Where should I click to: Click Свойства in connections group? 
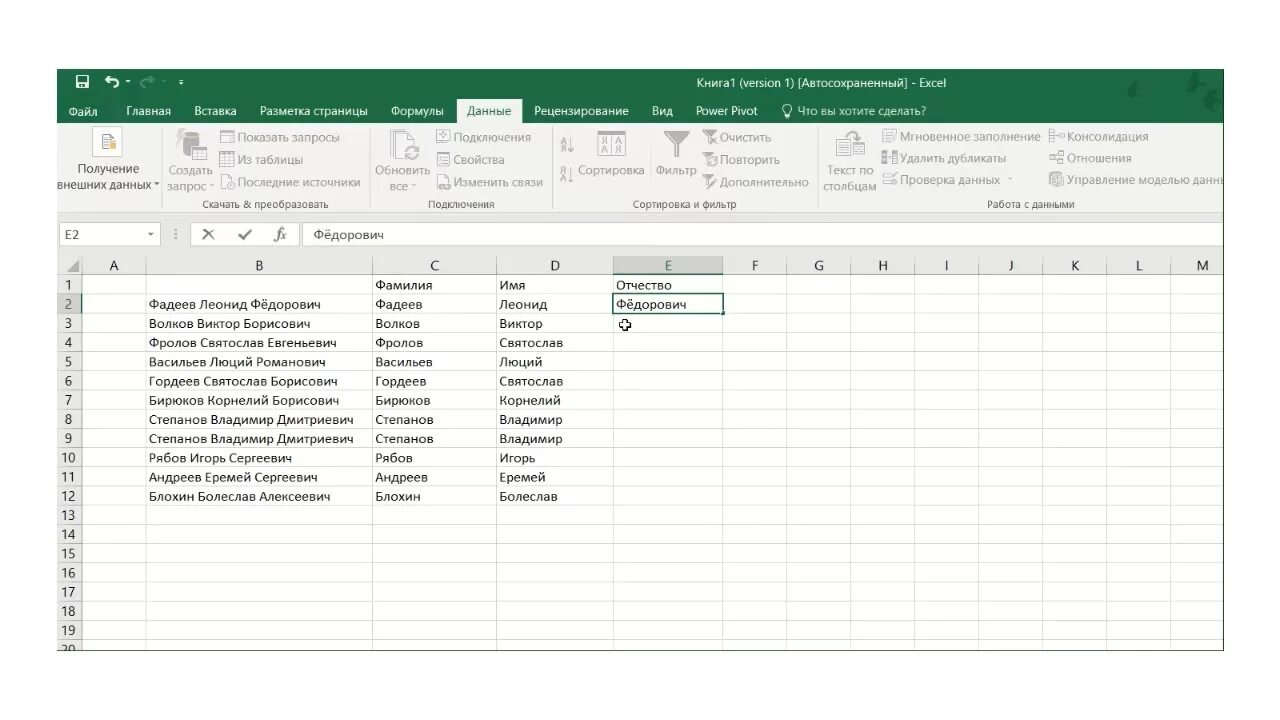pos(470,159)
